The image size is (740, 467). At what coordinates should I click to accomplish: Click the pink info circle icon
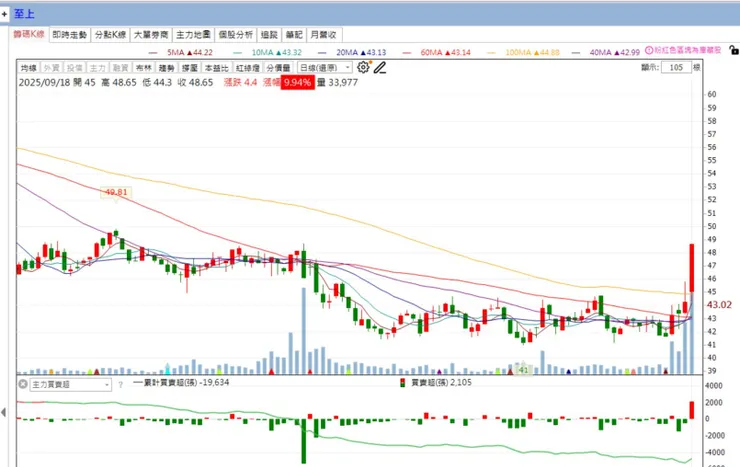click(x=649, y=50)
